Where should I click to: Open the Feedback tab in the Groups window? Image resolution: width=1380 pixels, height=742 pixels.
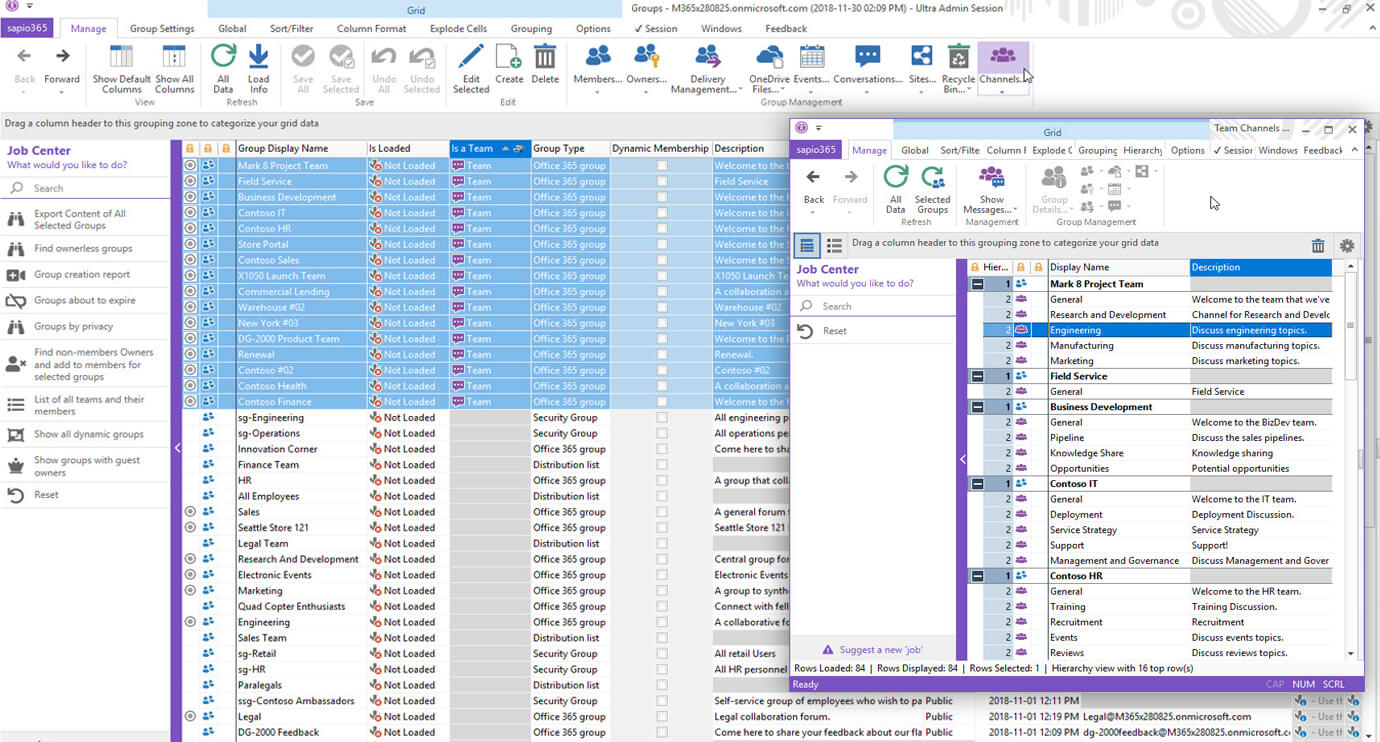click(786, 29)
